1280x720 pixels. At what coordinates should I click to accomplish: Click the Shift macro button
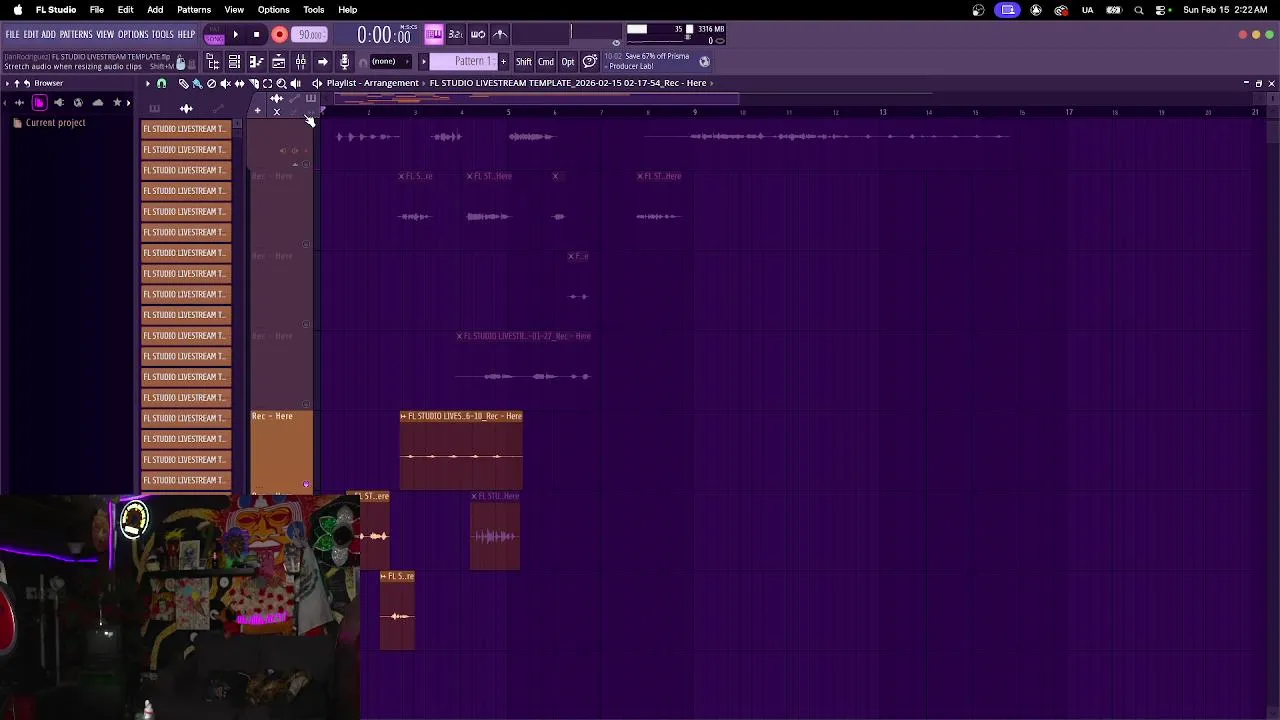(524, 62)
